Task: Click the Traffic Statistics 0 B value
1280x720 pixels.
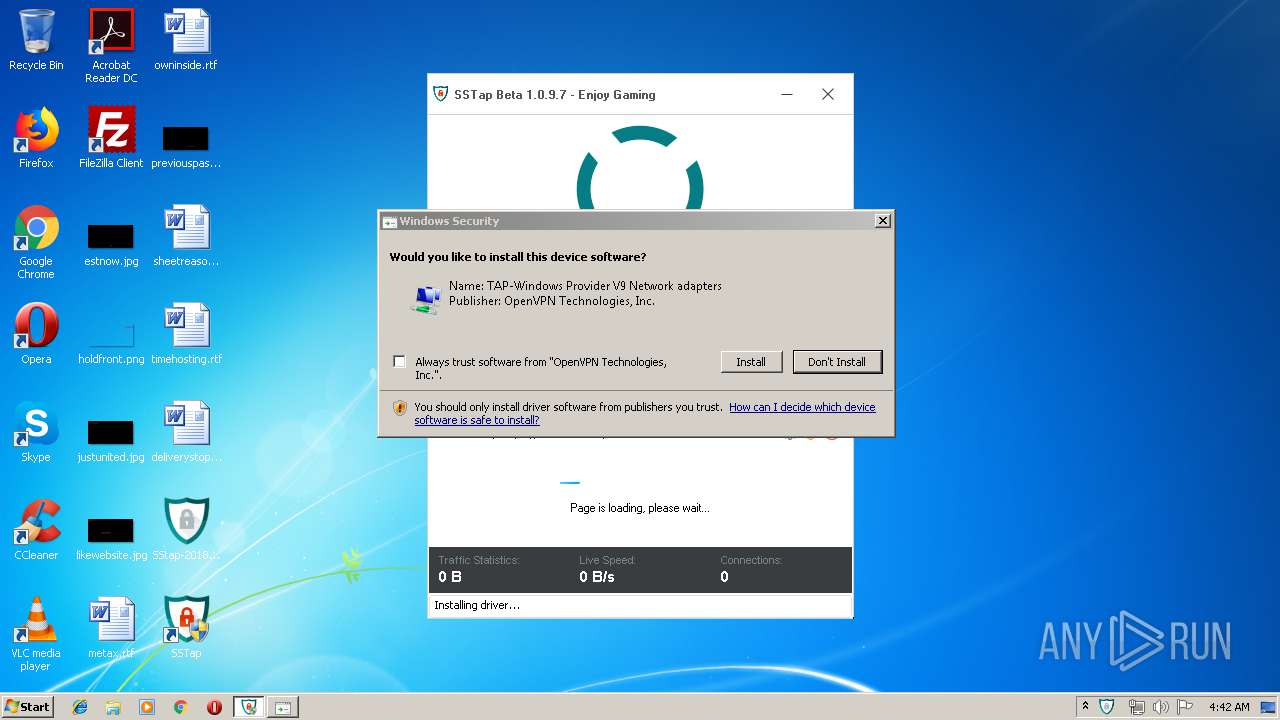Action: click(450, 577)
